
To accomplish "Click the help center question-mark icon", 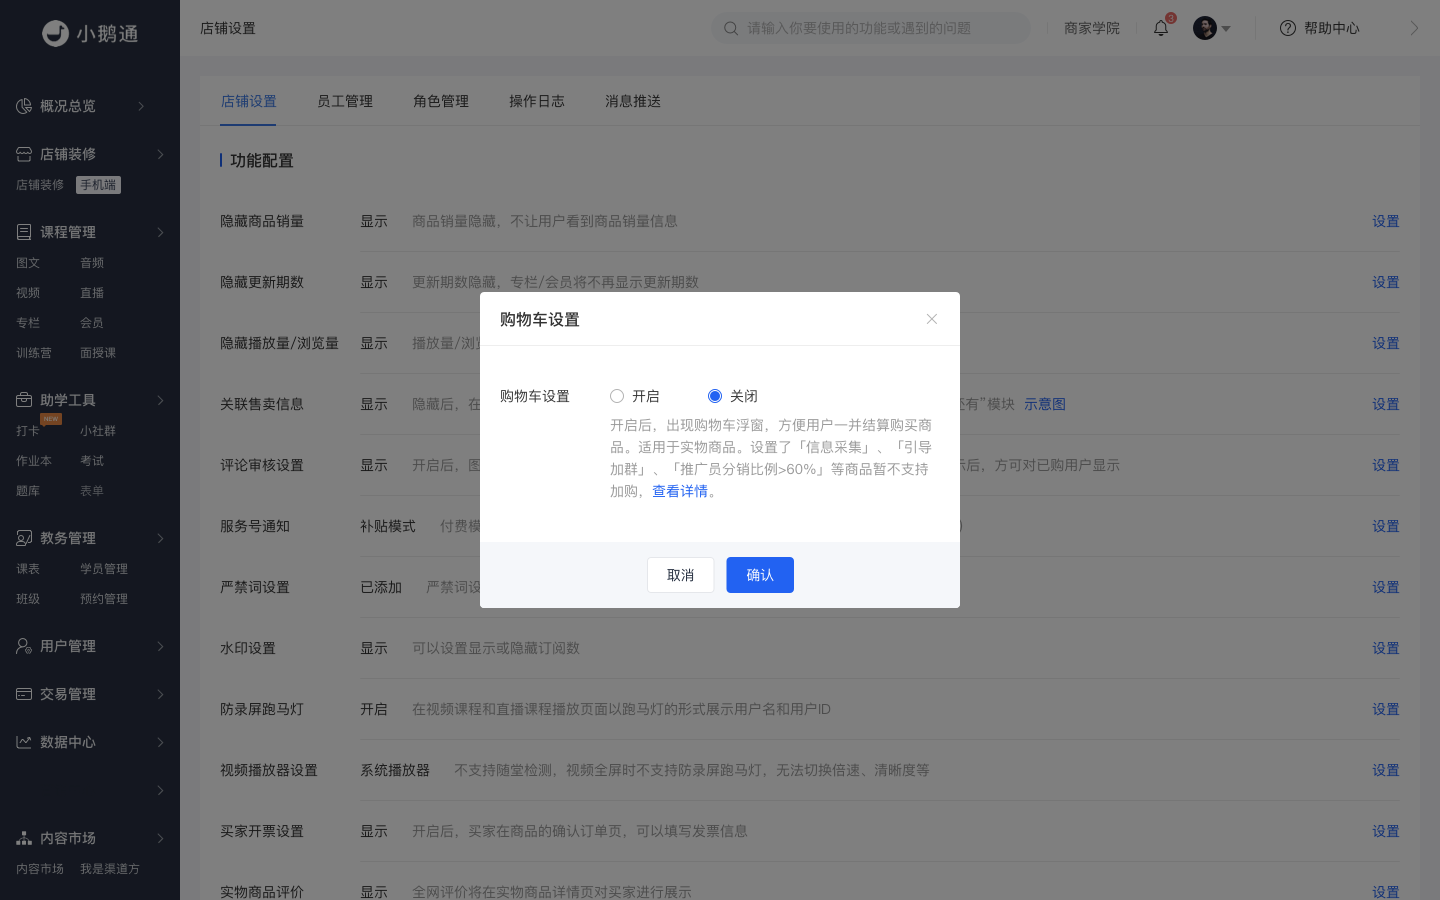I will pos(1288,28).
